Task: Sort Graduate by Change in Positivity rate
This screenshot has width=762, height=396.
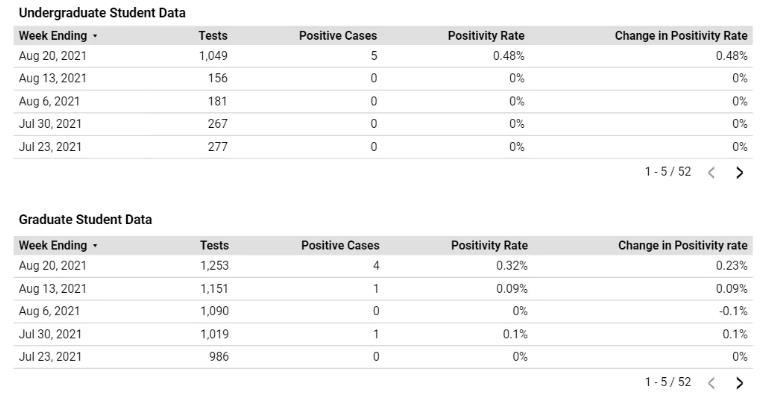Action: click(x=683, y=245)
